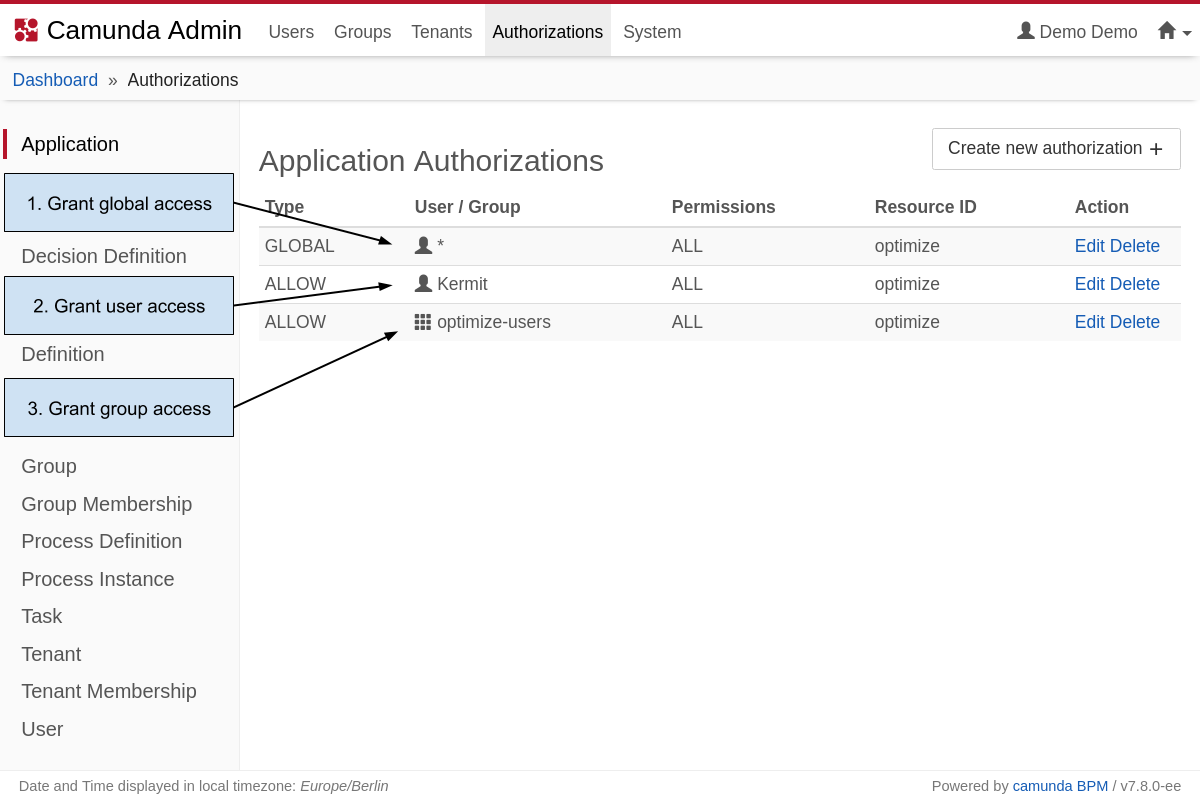Screen dimensions: 1200x800
Task: Open the Decision Definition authorizations
Action: click(x=103, y=256)
